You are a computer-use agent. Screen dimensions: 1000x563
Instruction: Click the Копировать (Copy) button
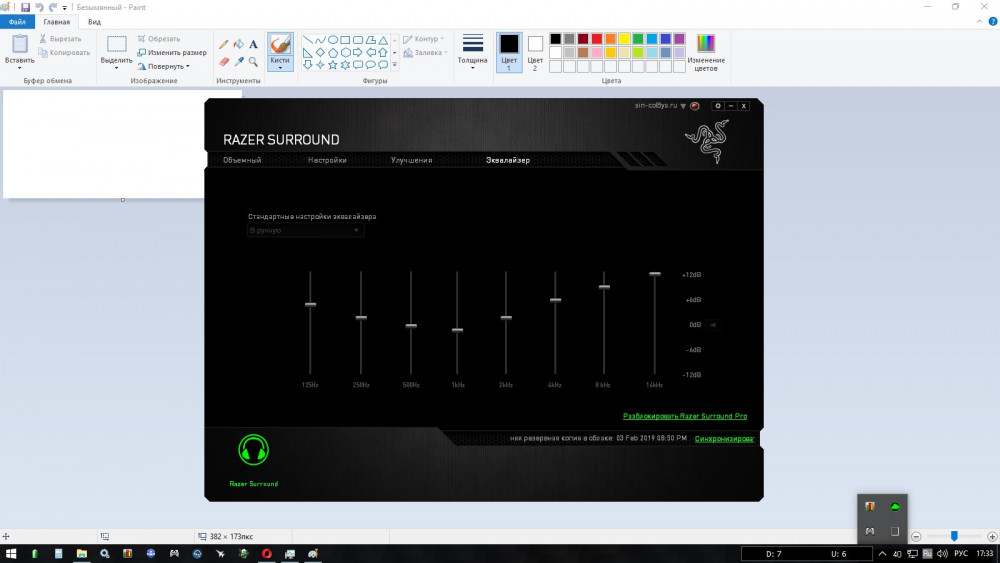[x=64, y=53]
